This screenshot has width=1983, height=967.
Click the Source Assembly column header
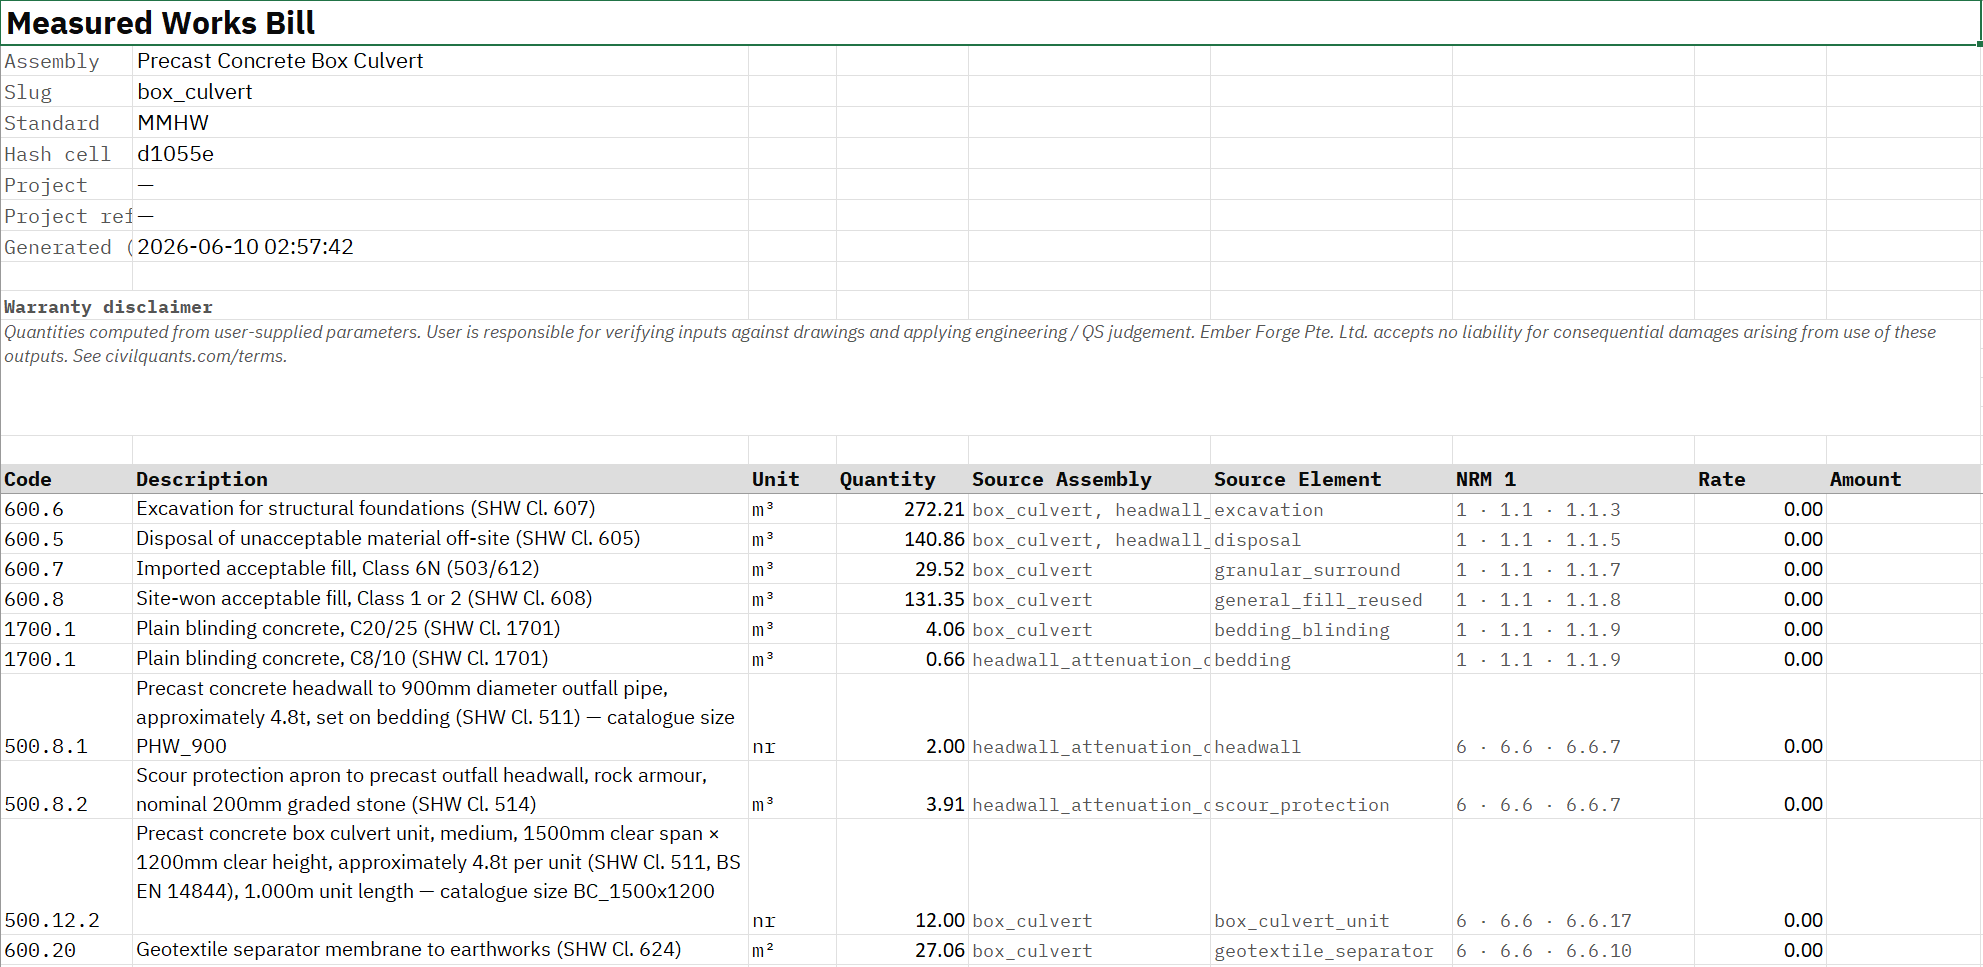click(1089, 479)
